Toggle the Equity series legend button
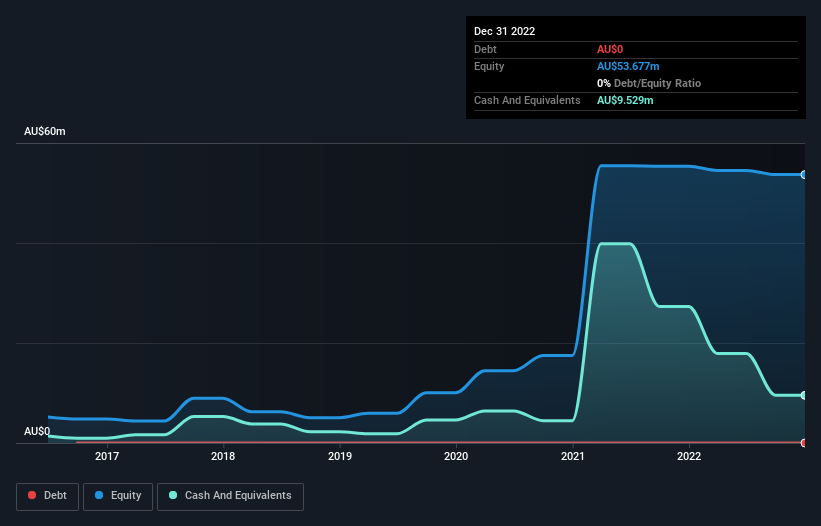This screenshot has width=821, height=526. pyautogui.click(x=118, y=496)
